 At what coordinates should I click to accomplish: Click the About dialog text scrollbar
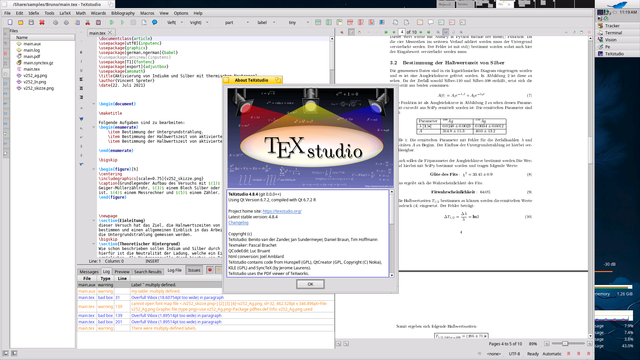(x=392, y=233)
